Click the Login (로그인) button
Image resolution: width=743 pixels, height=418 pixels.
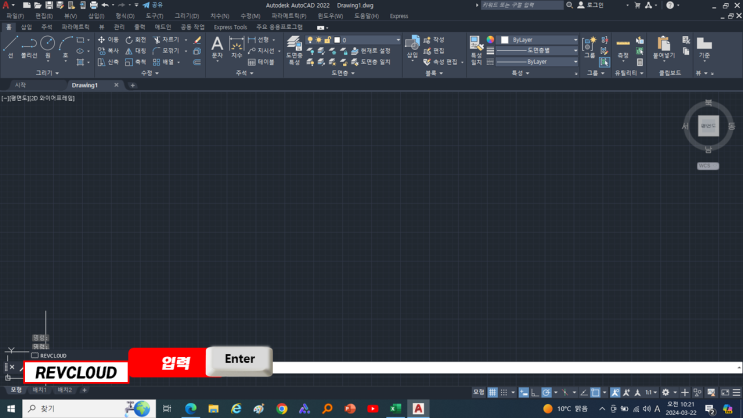click(x=590, y=5)
